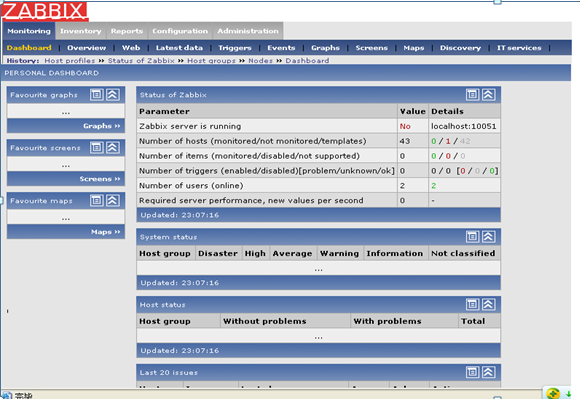This screenshot has height=399, width=580.
Task: Collapse the Favourite graphs widget
Action: click(x=113, y=95)
